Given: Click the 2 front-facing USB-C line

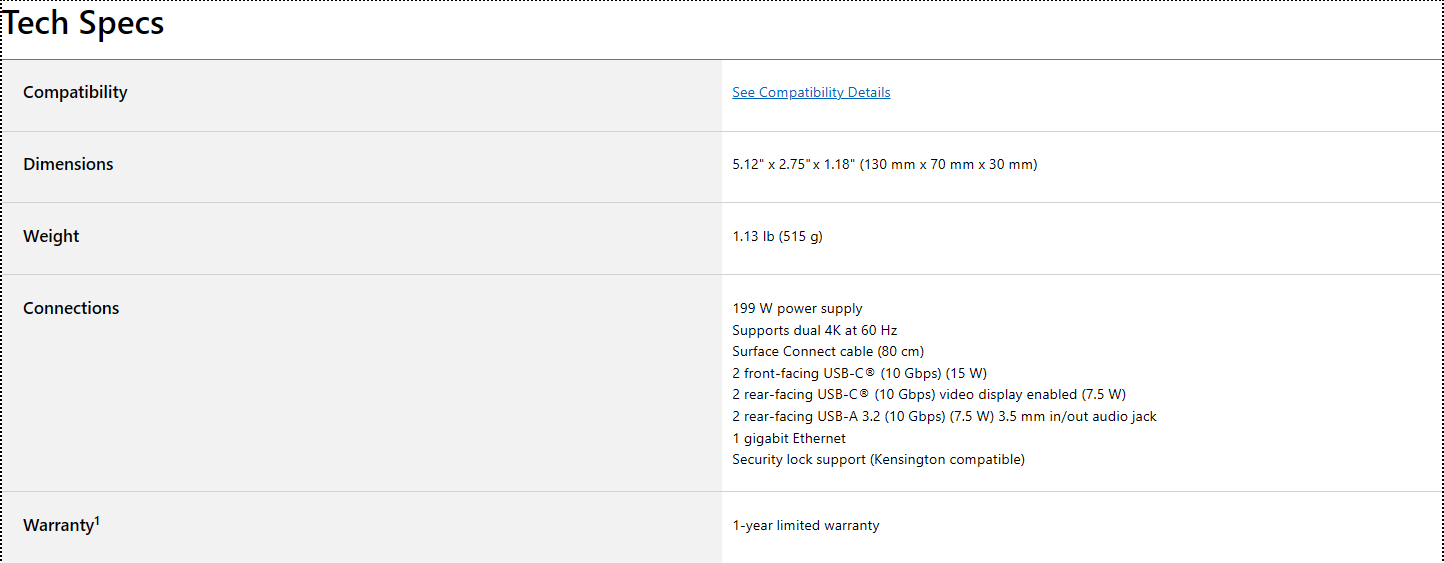Looking at the screenshot, I should (x=859, y=374).
